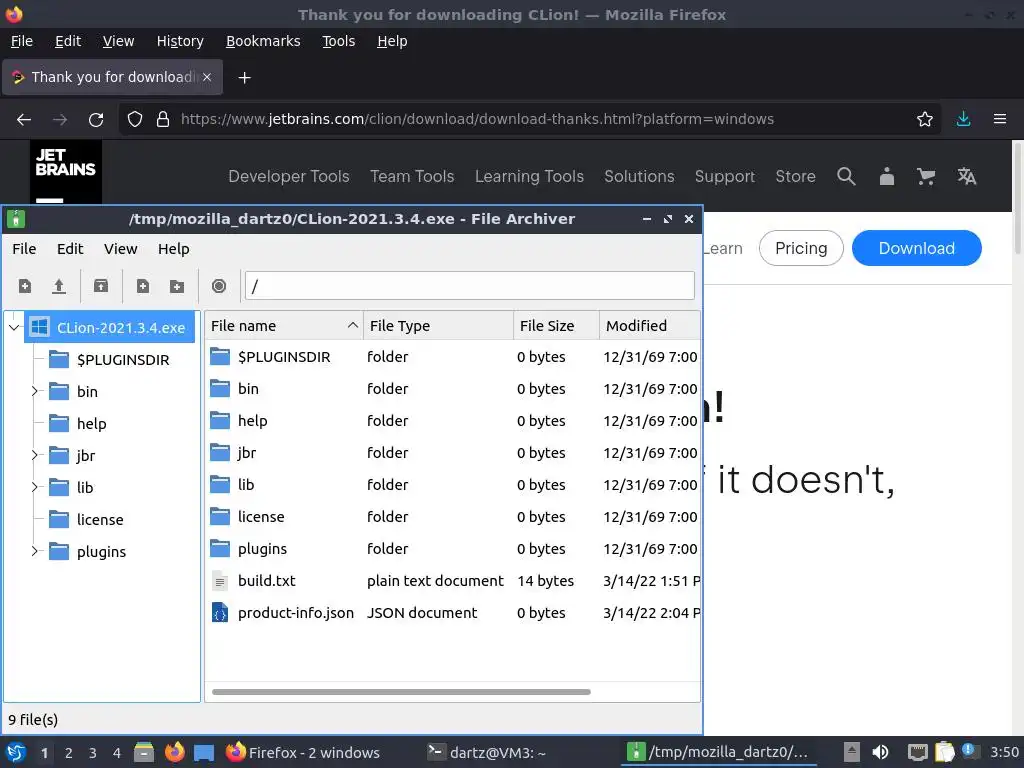The height and width of the screenshot is (768, 1024).
Task: Expand the bin folder in tree
Action: point(35,391)
